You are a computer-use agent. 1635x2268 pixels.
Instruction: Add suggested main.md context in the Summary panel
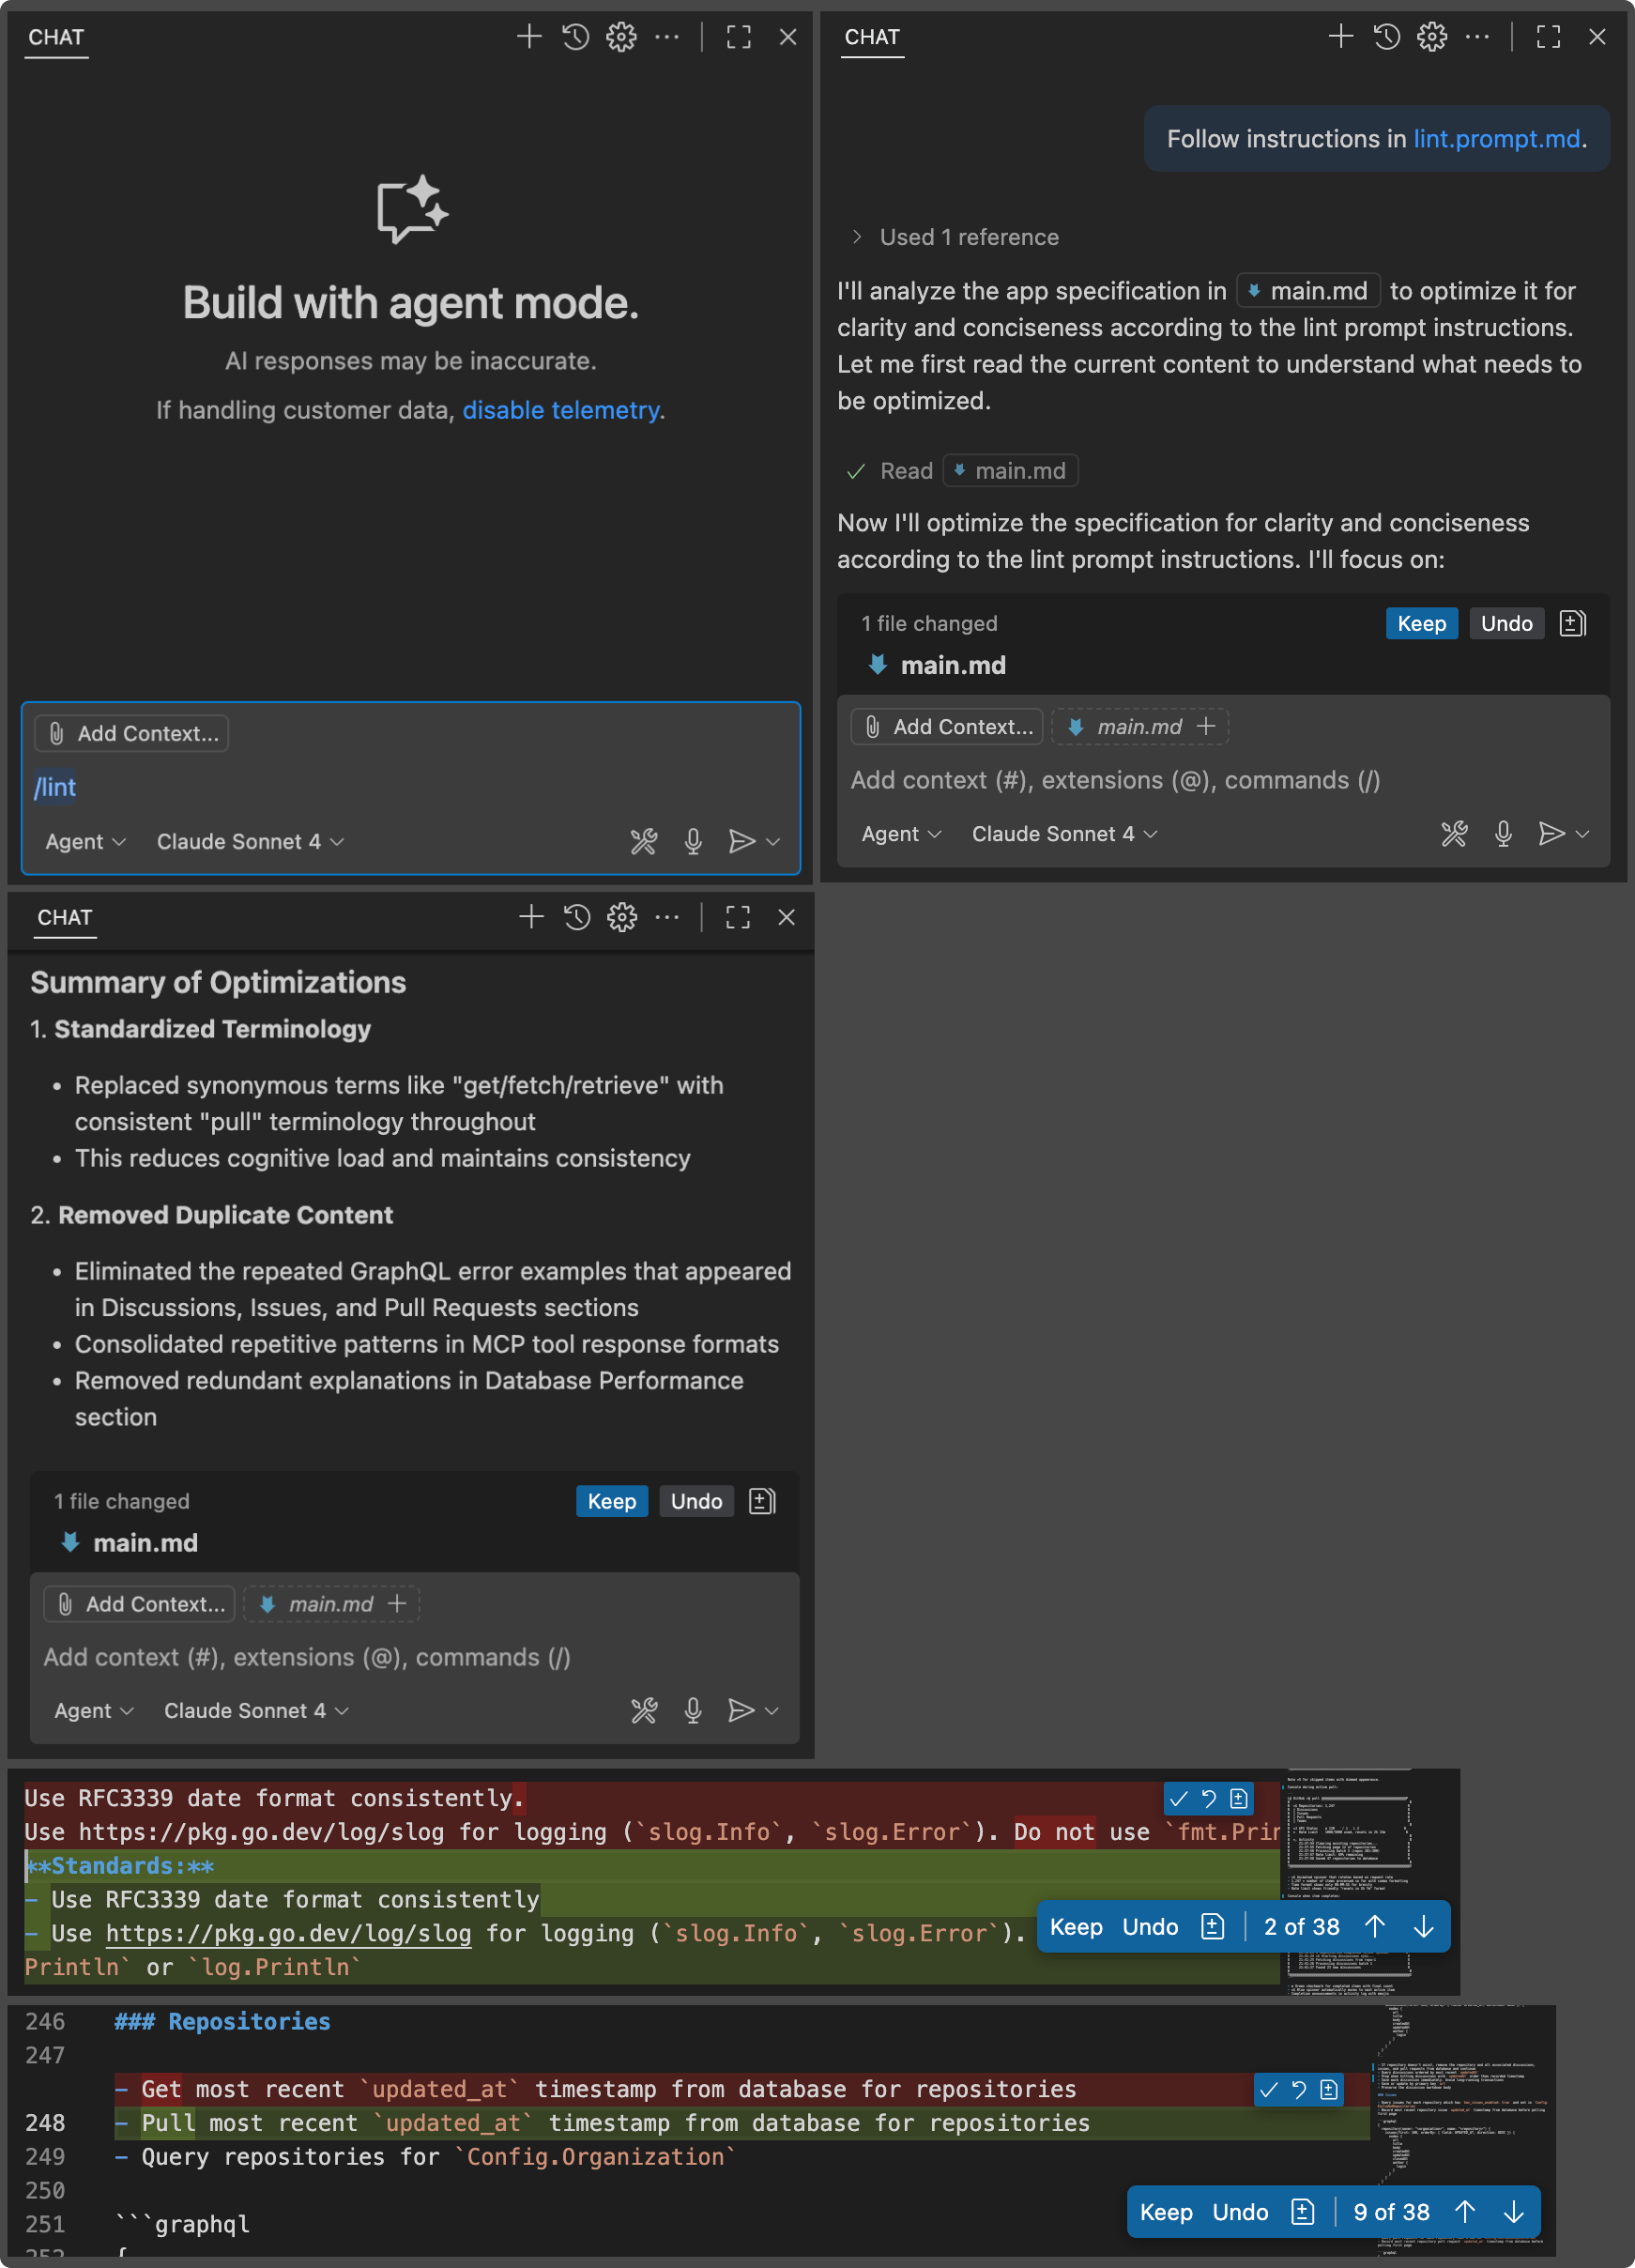click(397, 1604)
